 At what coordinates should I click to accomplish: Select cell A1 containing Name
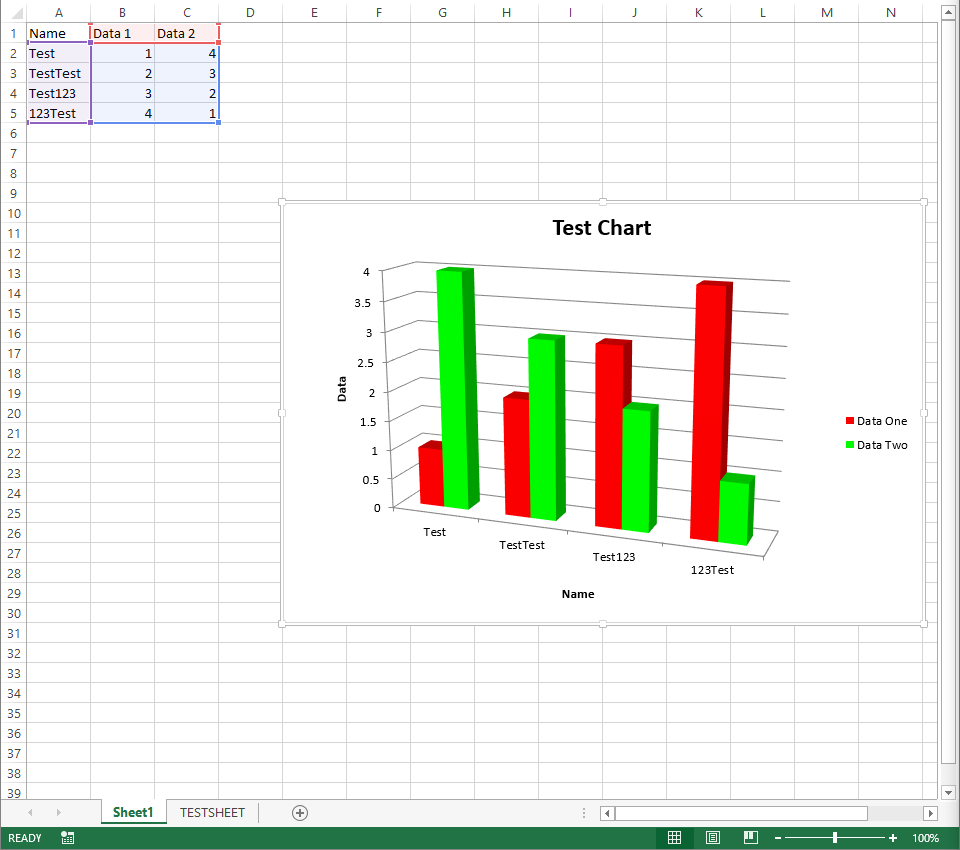pyautogui.click(x=58, y=33)
